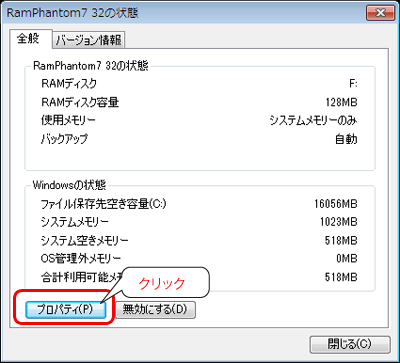Click the 518MB value in 合計利用可能 row

(x=341, y=277)
